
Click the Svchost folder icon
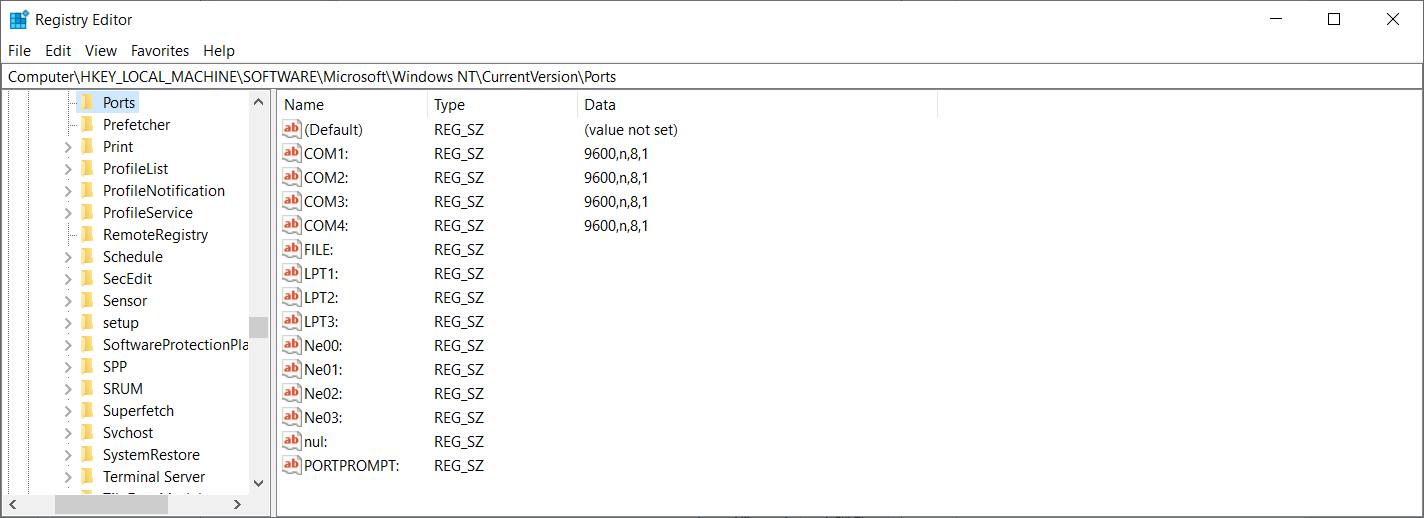(87, 432)
